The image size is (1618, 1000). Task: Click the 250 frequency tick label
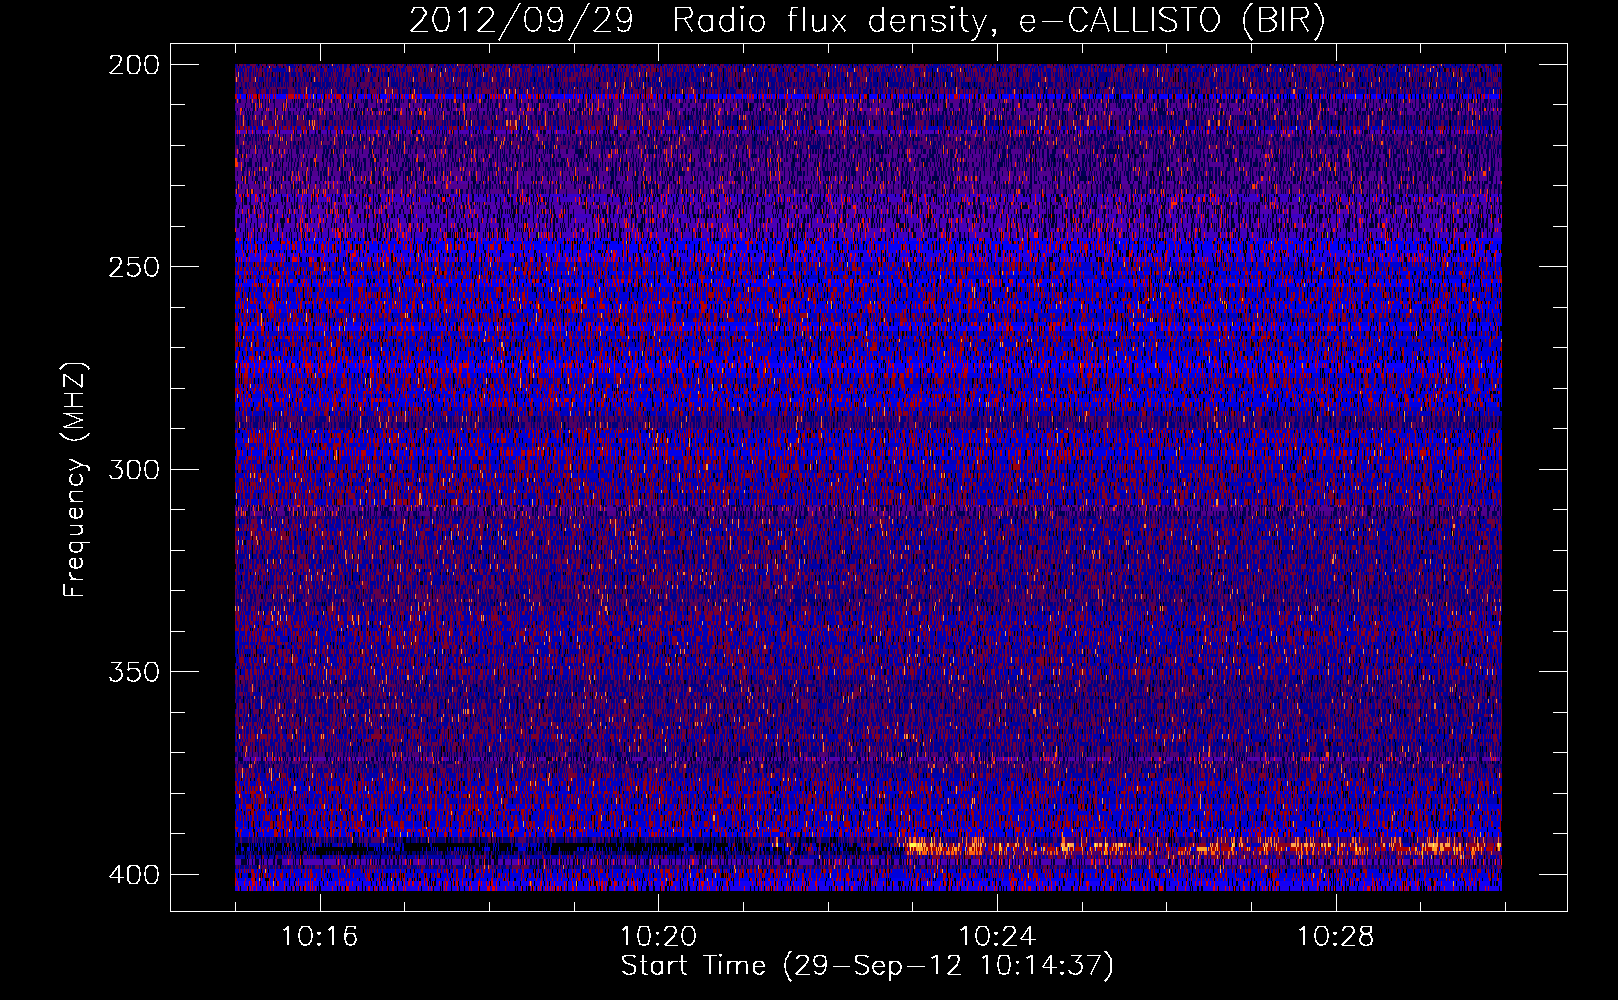point(133,267)
